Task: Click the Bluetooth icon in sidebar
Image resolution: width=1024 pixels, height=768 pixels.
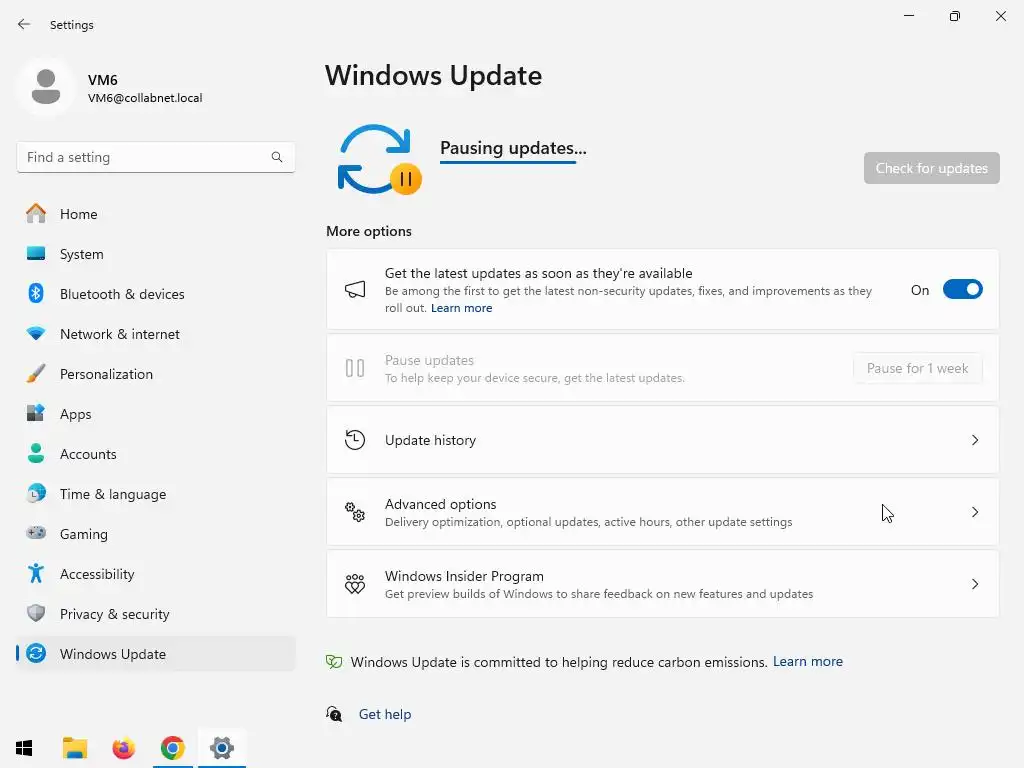Action: [x=36, y=293]
